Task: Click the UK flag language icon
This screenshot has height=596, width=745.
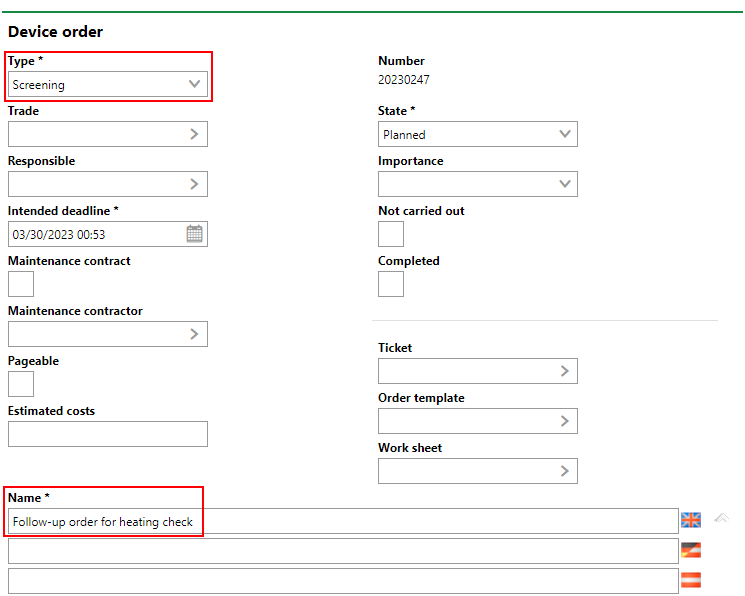Action: (691, 520)
